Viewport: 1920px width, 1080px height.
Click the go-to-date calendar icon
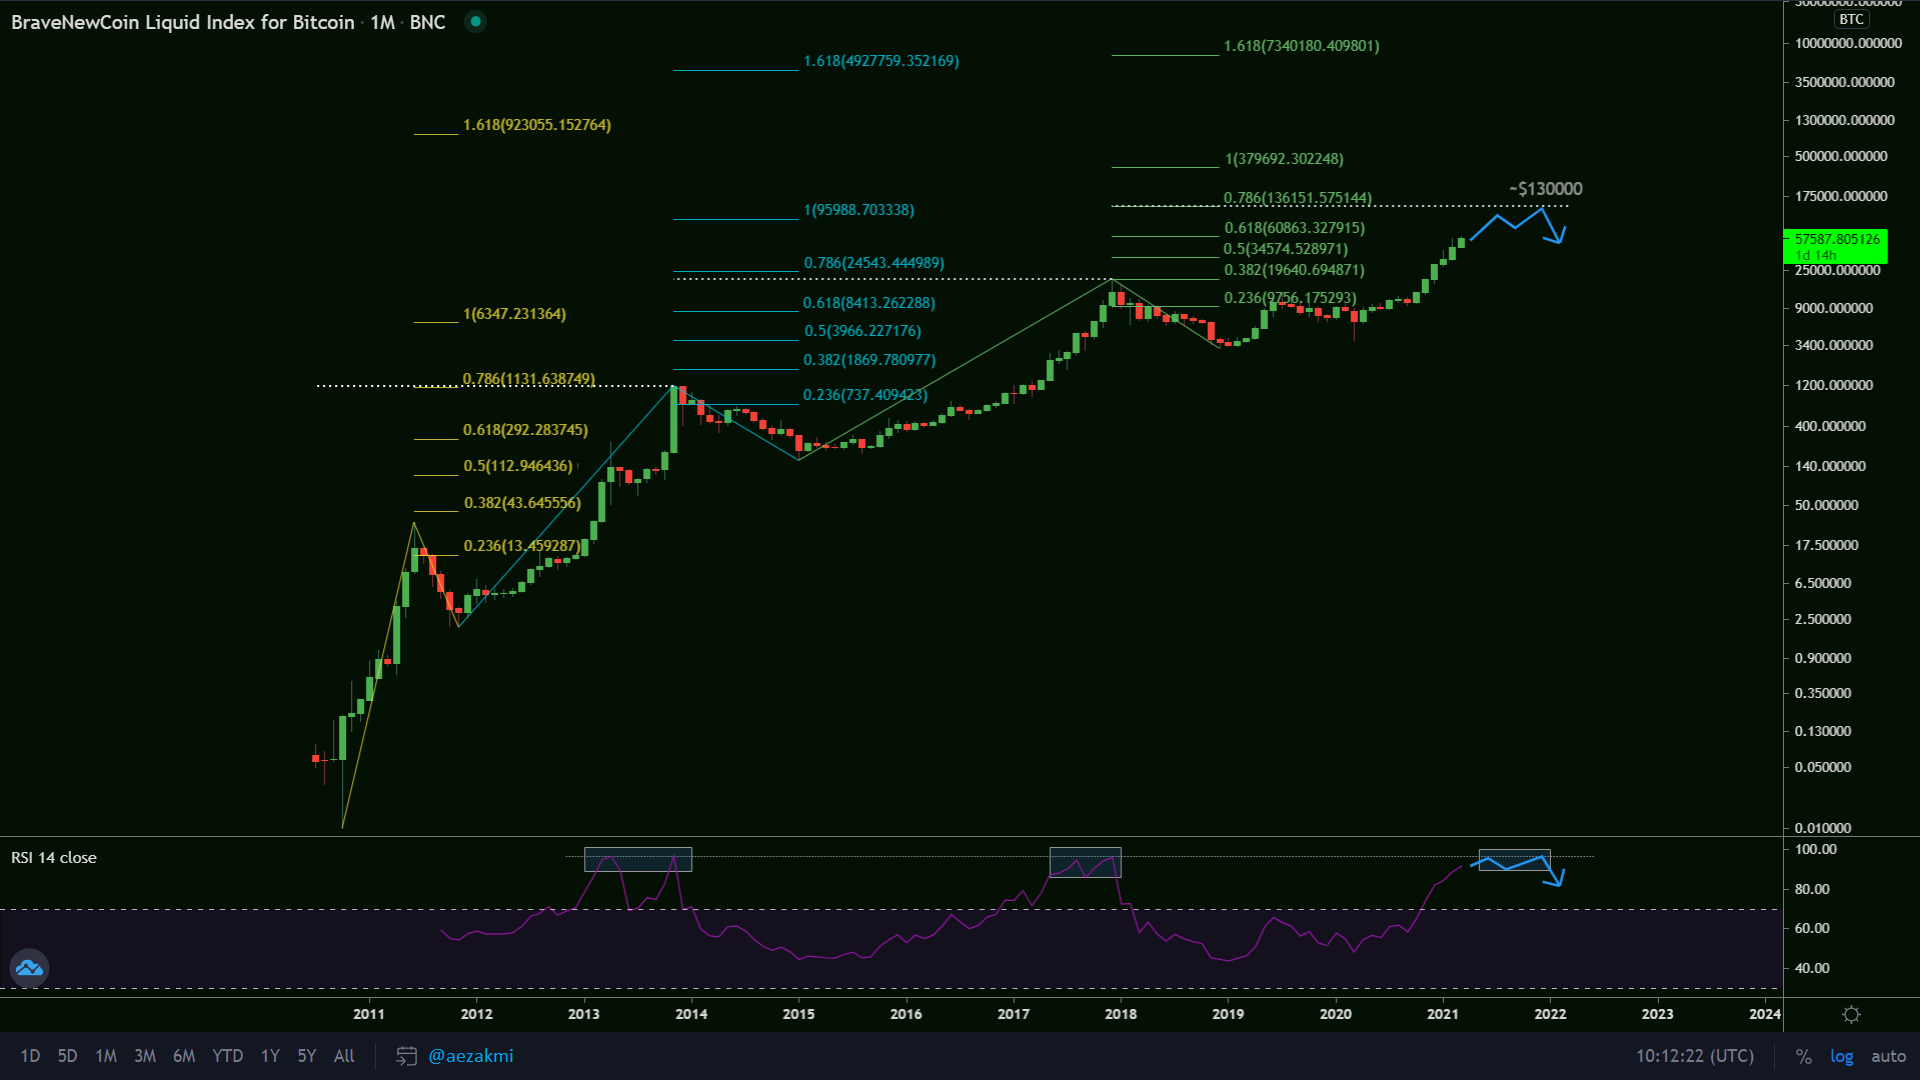coord(406,1056)
